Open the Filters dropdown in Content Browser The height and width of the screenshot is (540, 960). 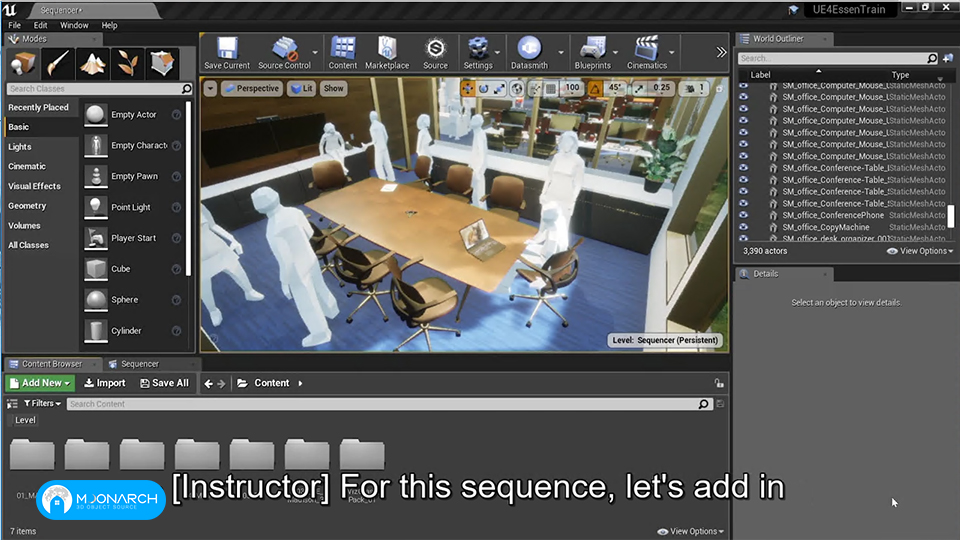click(42, 403)
